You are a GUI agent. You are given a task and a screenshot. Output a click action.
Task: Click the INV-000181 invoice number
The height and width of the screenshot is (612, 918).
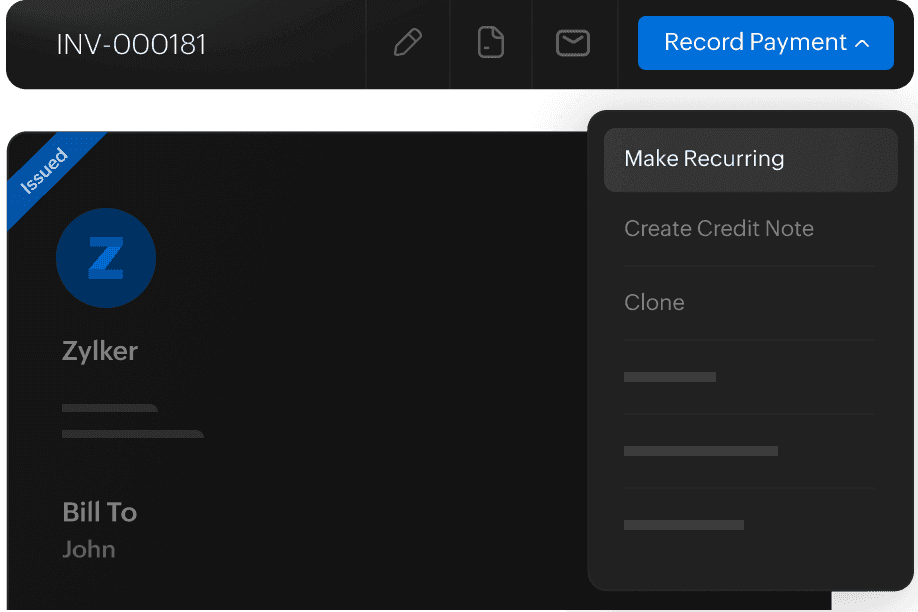click(x=131, y=45)
